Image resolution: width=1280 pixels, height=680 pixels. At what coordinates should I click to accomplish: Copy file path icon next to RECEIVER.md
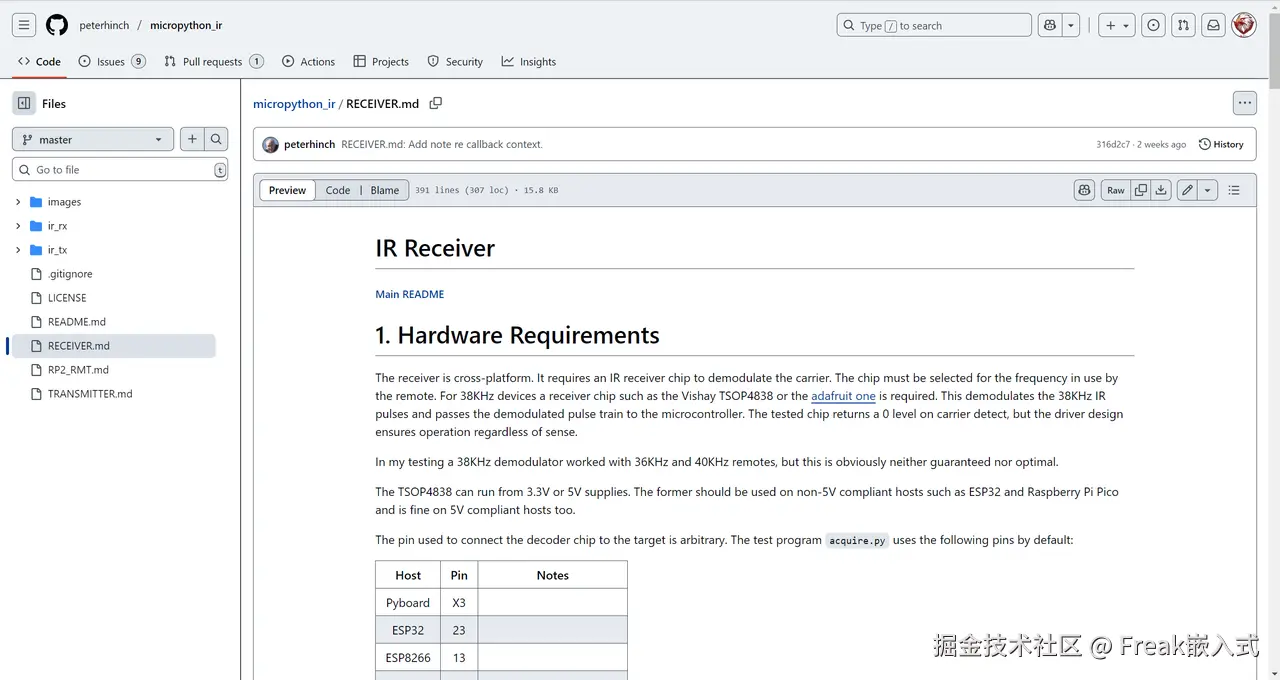[x=435, y=103]
